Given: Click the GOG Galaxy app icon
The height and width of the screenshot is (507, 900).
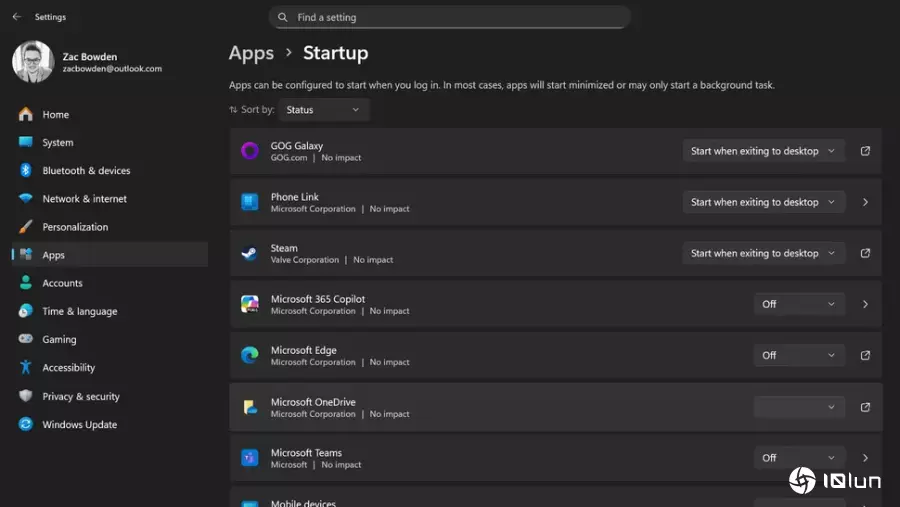Looking at the screenshot, I should point(250,151).
